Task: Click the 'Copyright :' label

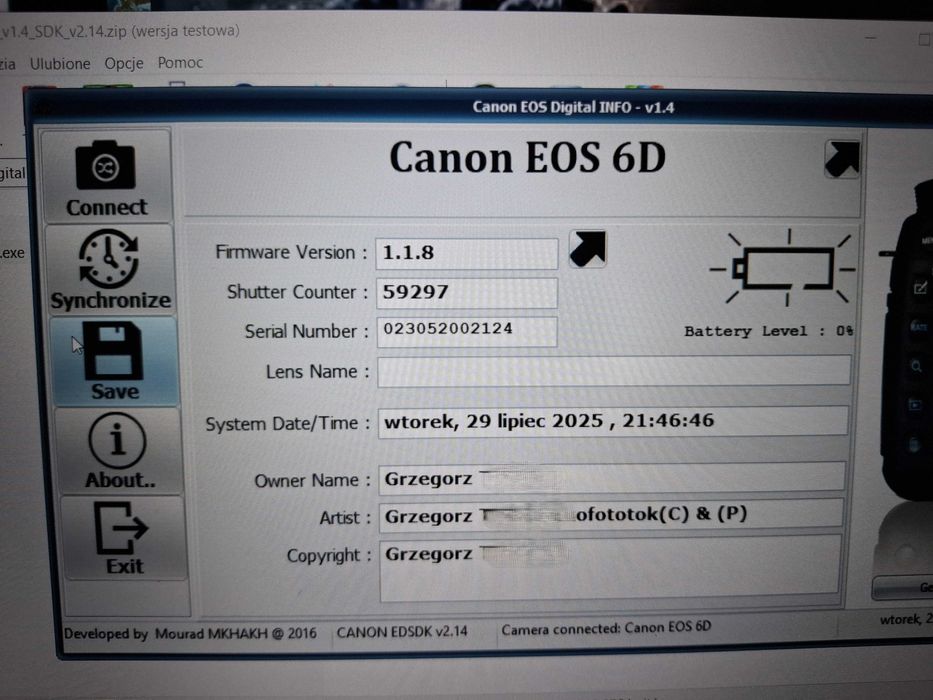Action: [328, 555]
